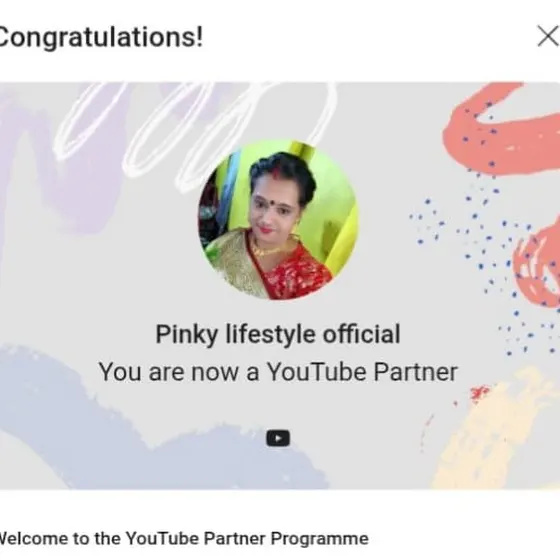Click the word Partner in banner subtitle
This screenshot has width=560, height=560.
point(415,372)
